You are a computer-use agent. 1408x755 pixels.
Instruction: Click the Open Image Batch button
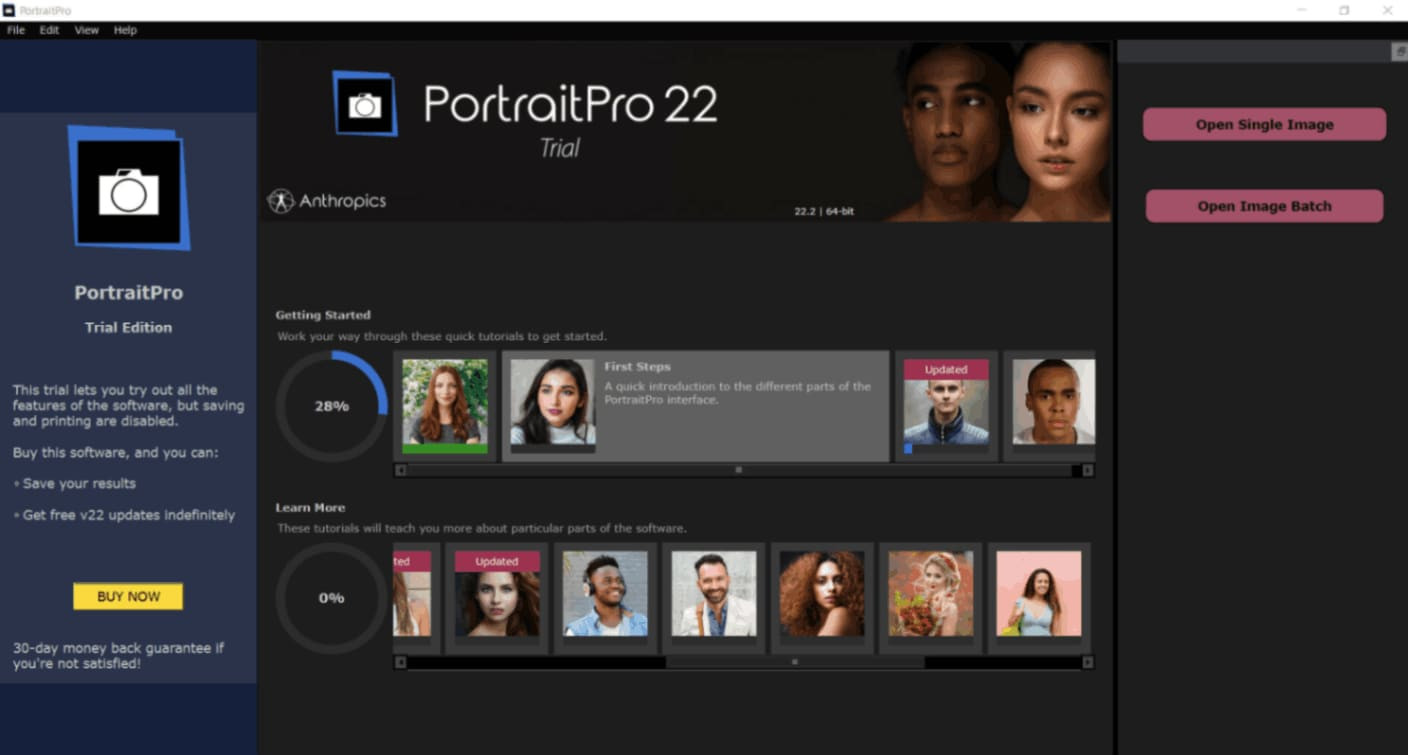click(1264, 206)
